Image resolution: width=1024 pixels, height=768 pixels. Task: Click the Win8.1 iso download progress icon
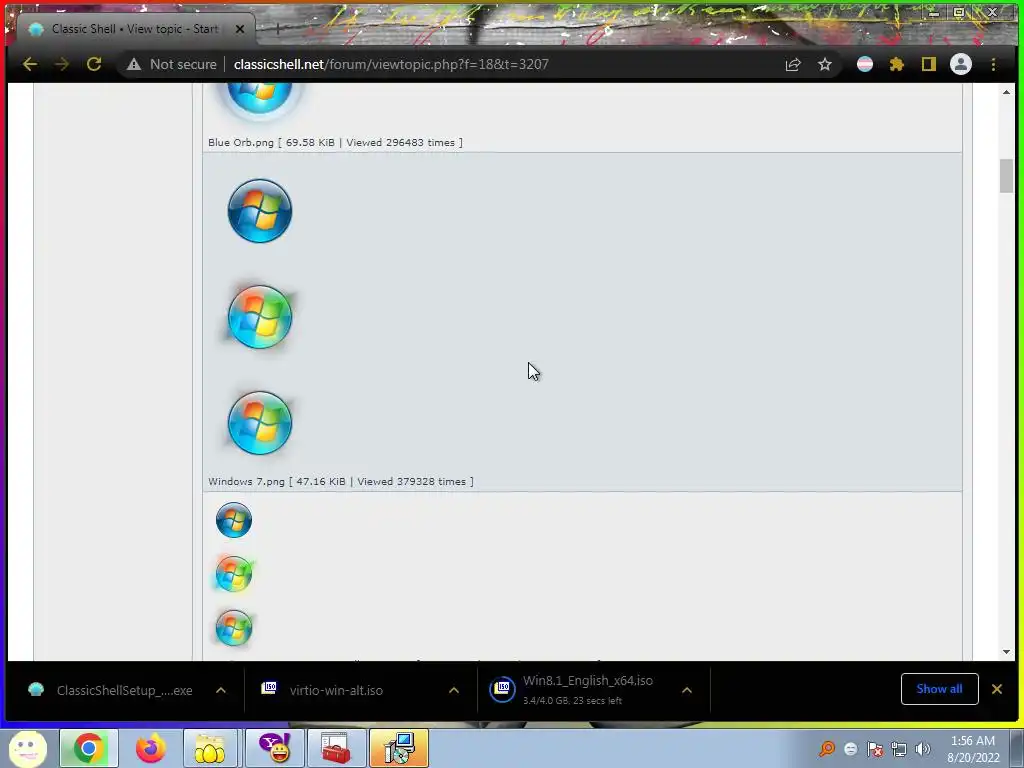pyautogui.click(x=502, y=690)
